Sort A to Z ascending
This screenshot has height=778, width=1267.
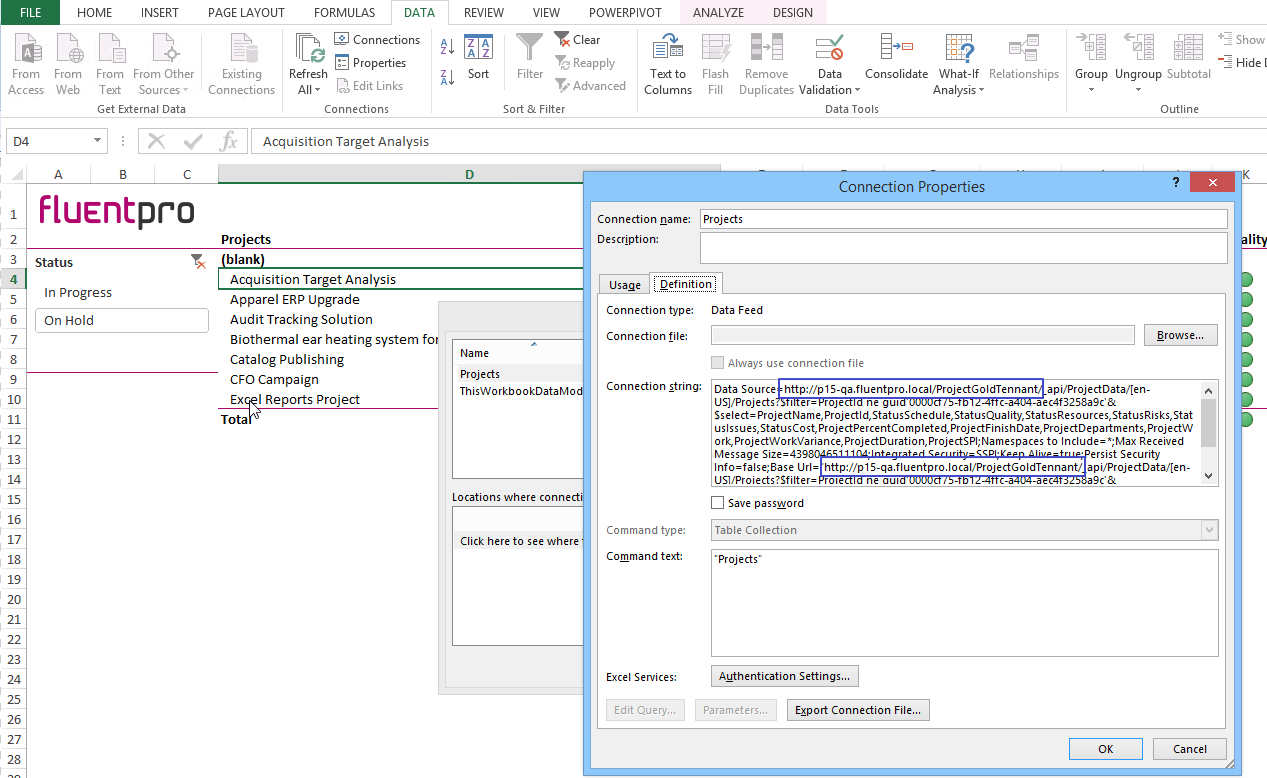tap(447, 47)
